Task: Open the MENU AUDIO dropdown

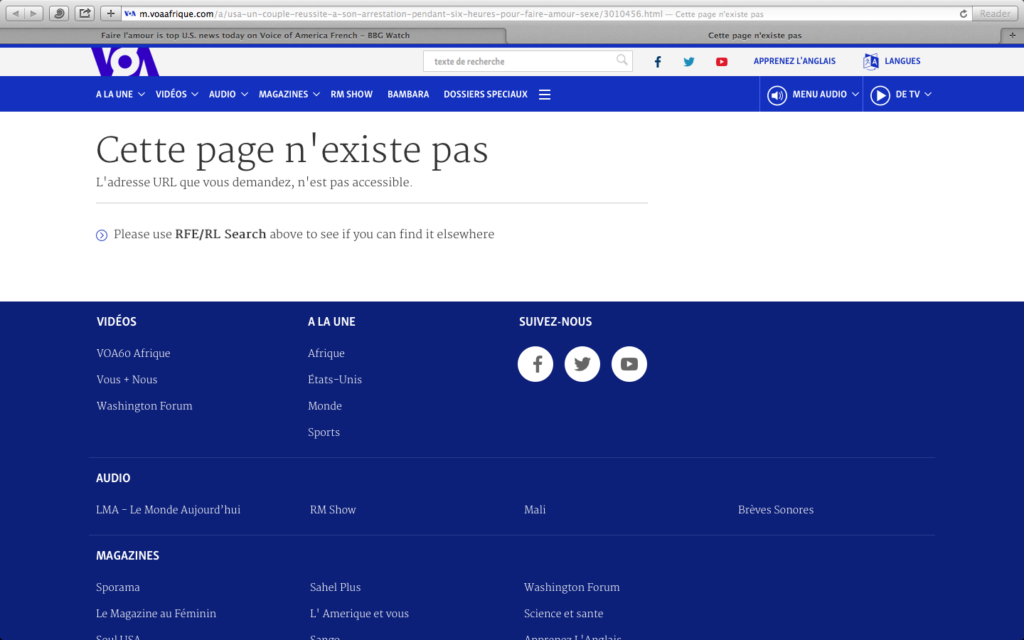Action: [814, 95]
